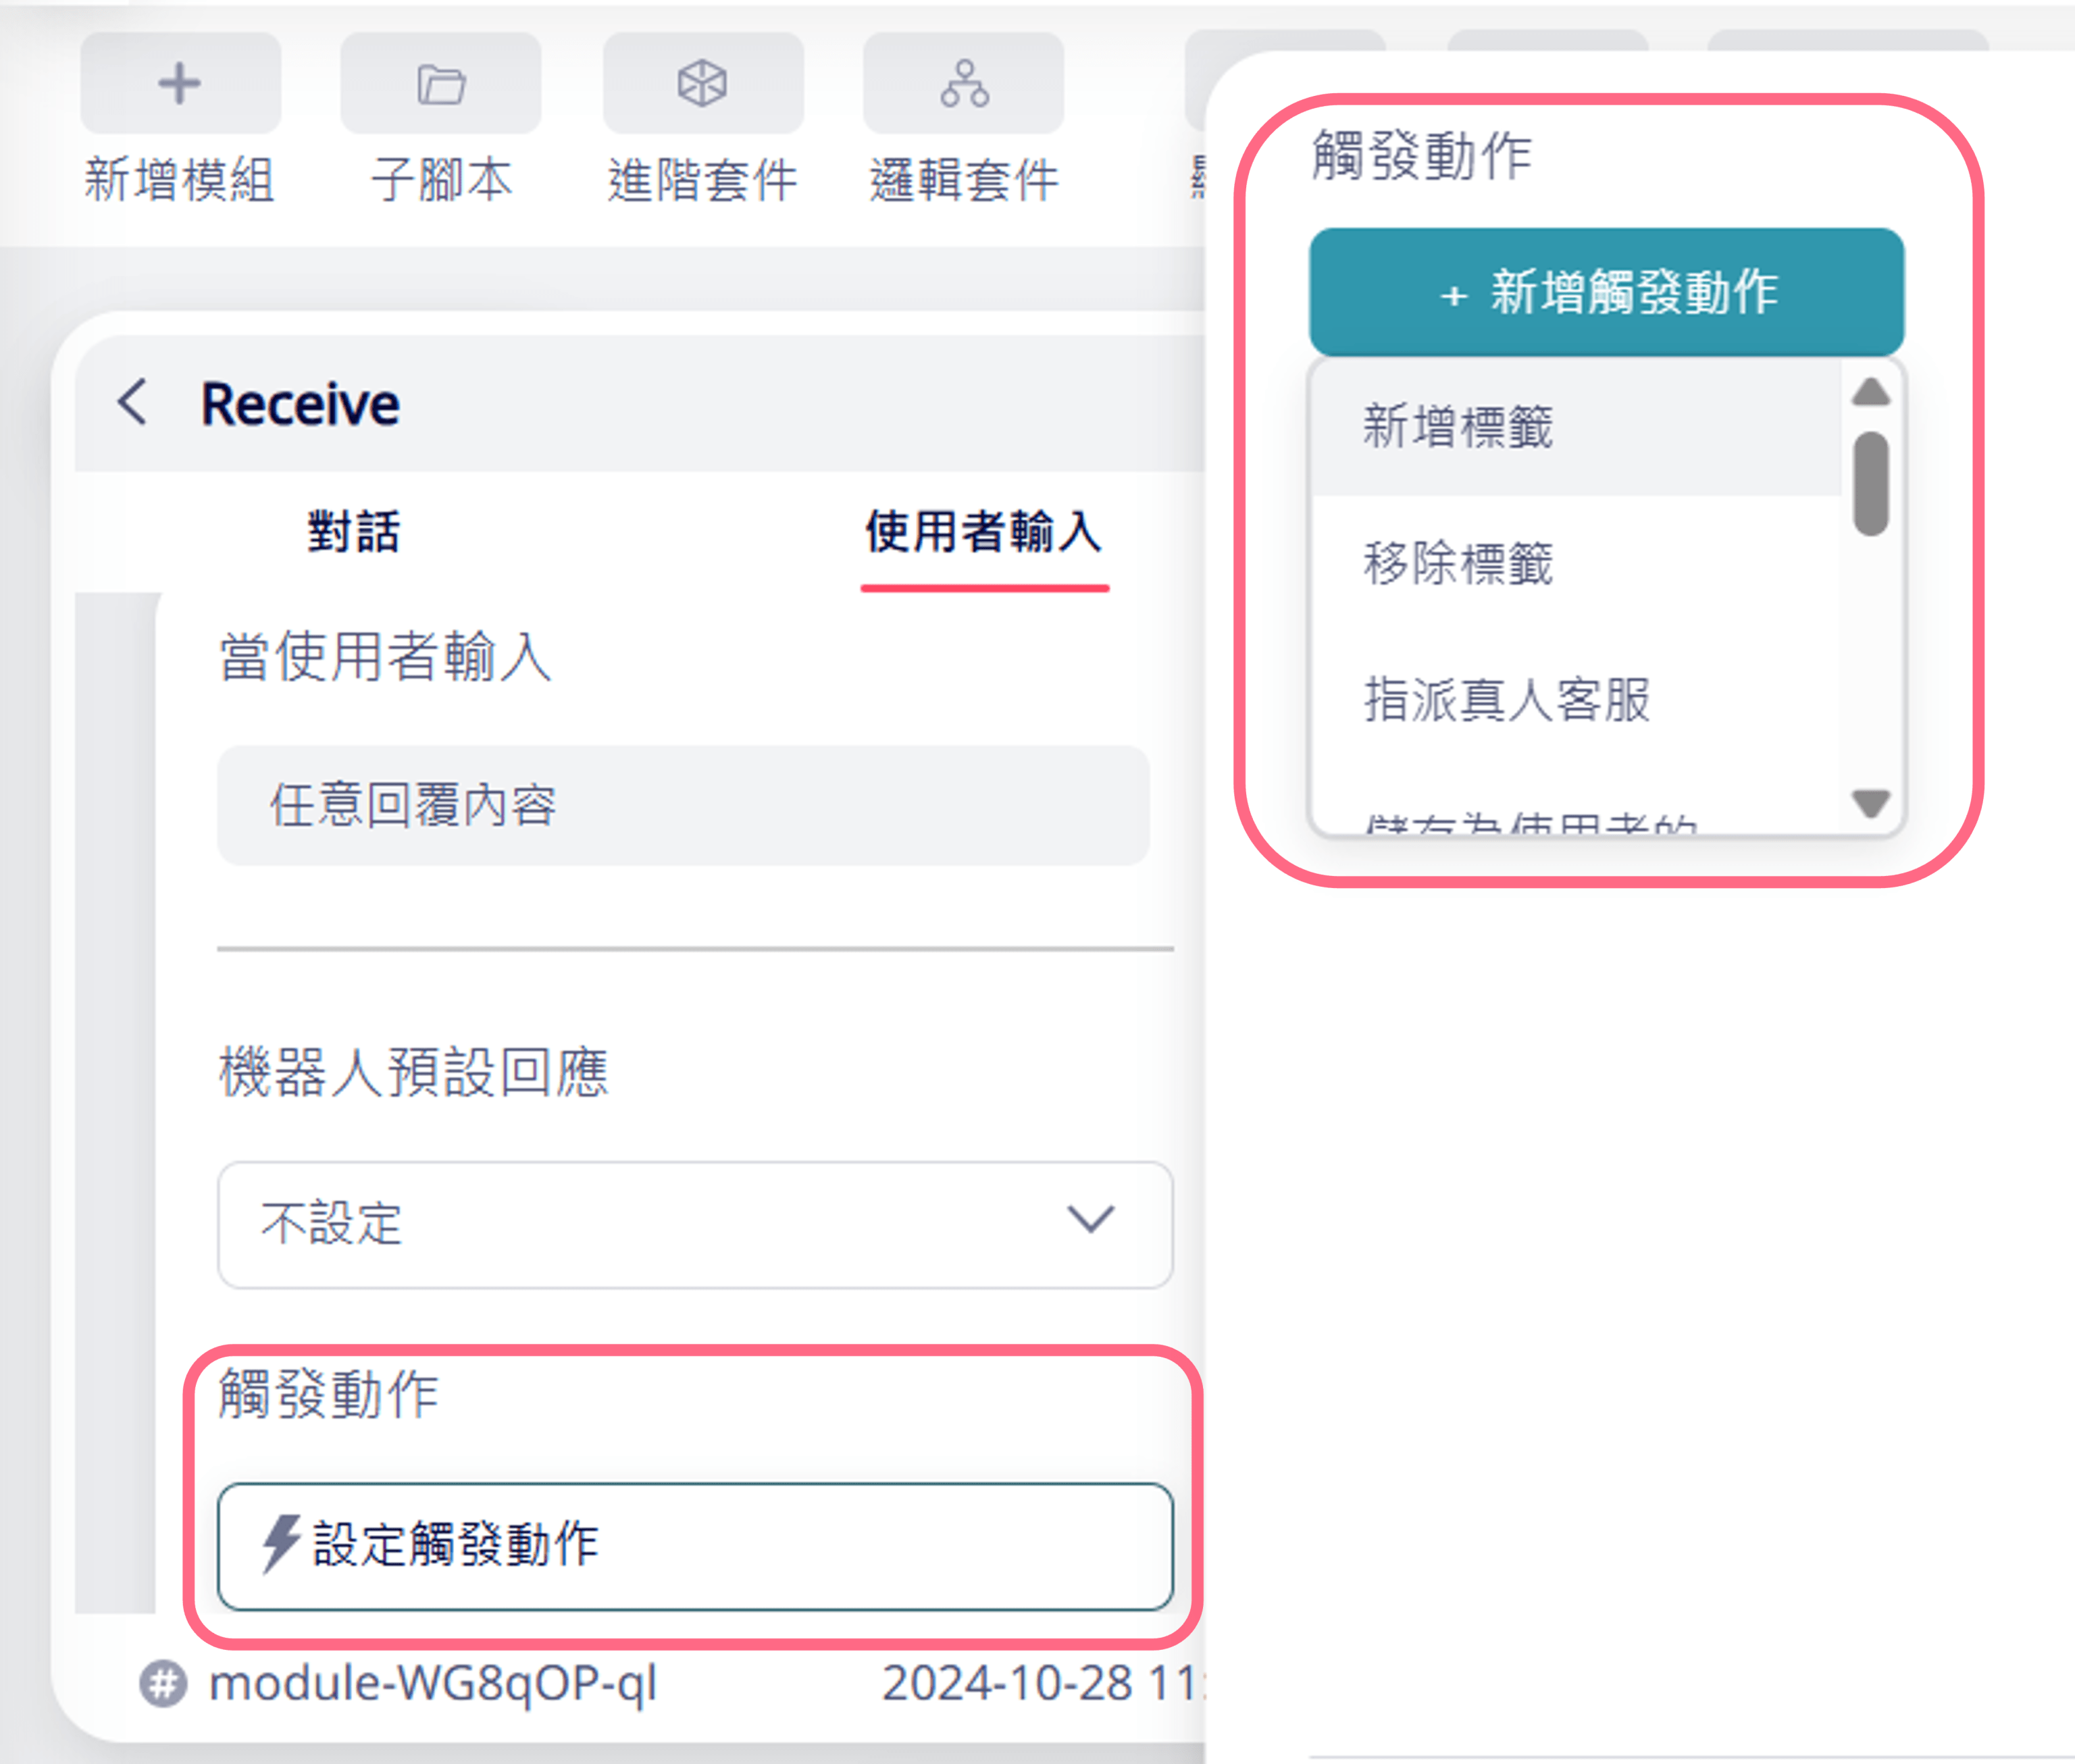Image resolution: width=2075 pixels, height=1764 pixels.
Task: Select the 進階套件 cube icon
Action: 702,83
